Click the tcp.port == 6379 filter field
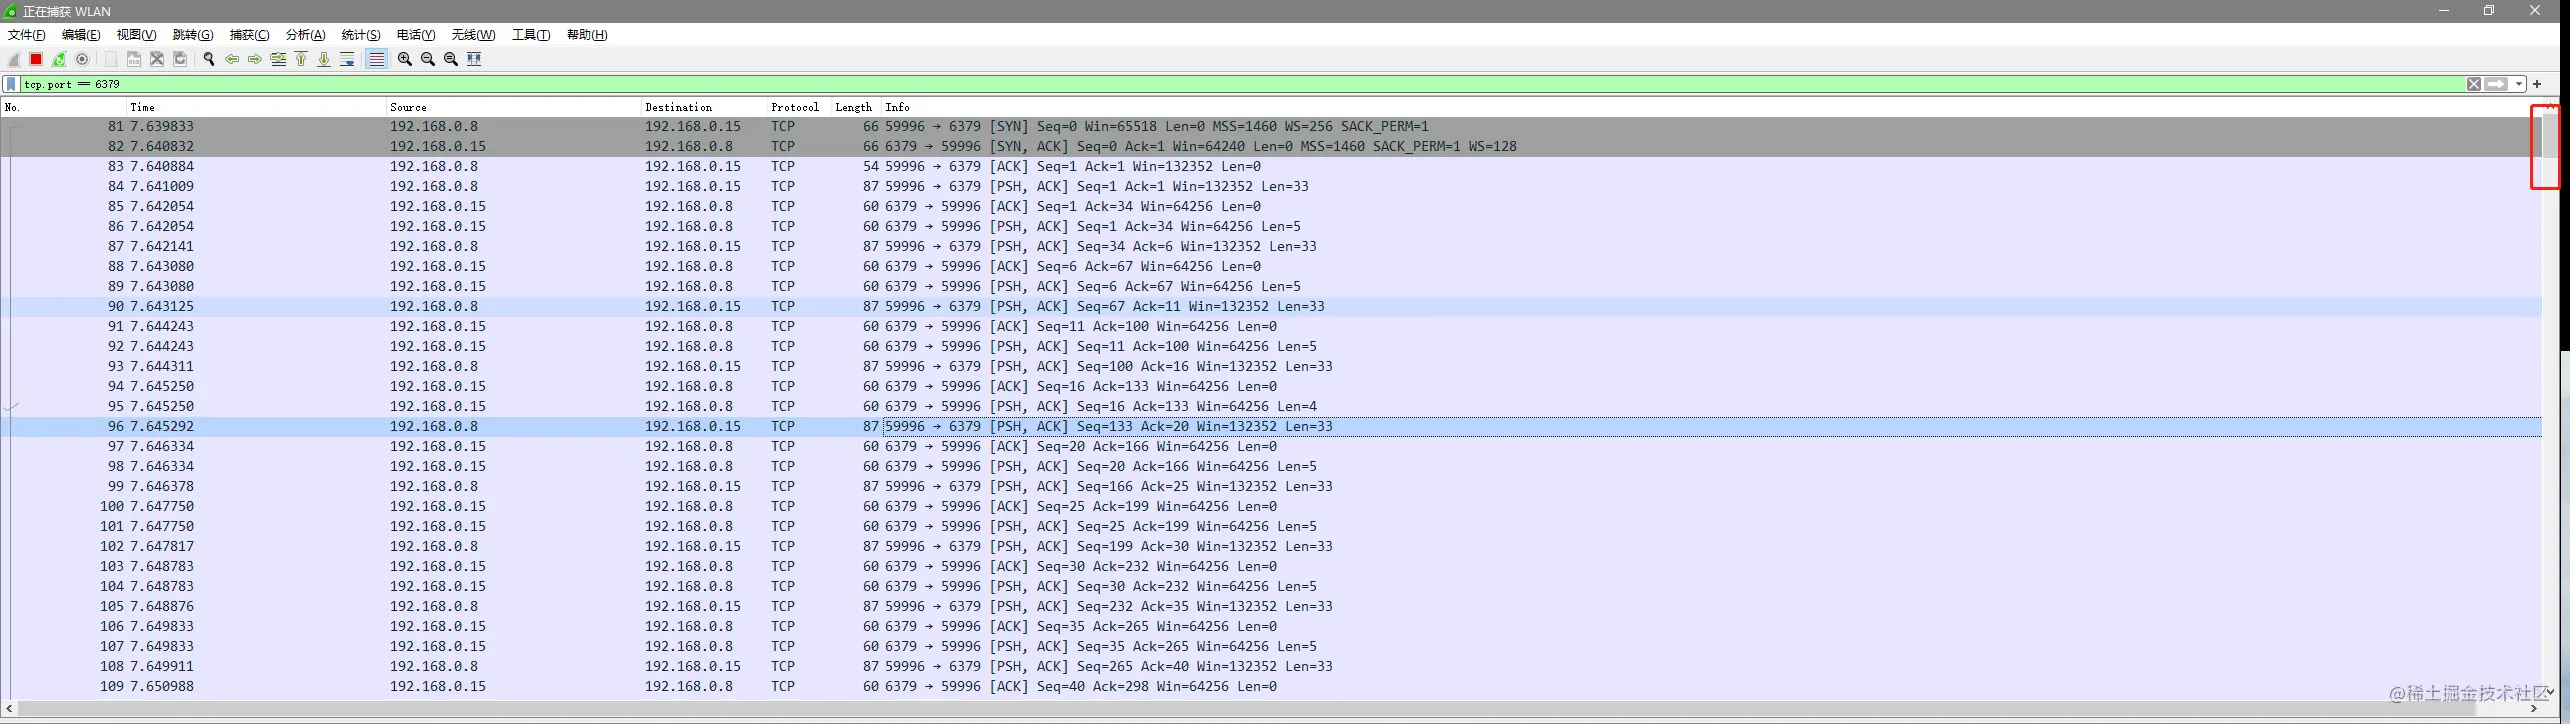 pyautogui.click(x=1240, y=84)
